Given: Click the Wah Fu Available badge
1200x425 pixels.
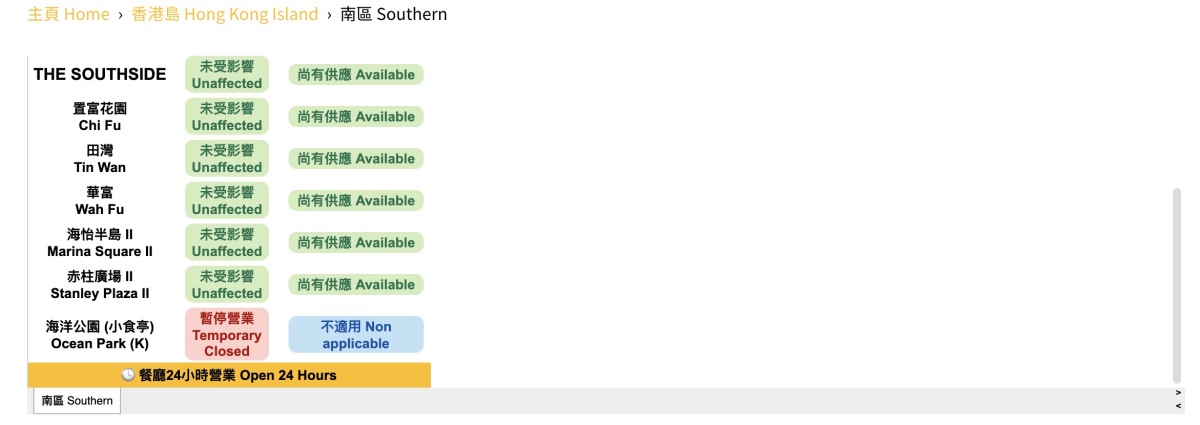Looking at the screenshot, I should click(356, 200).
